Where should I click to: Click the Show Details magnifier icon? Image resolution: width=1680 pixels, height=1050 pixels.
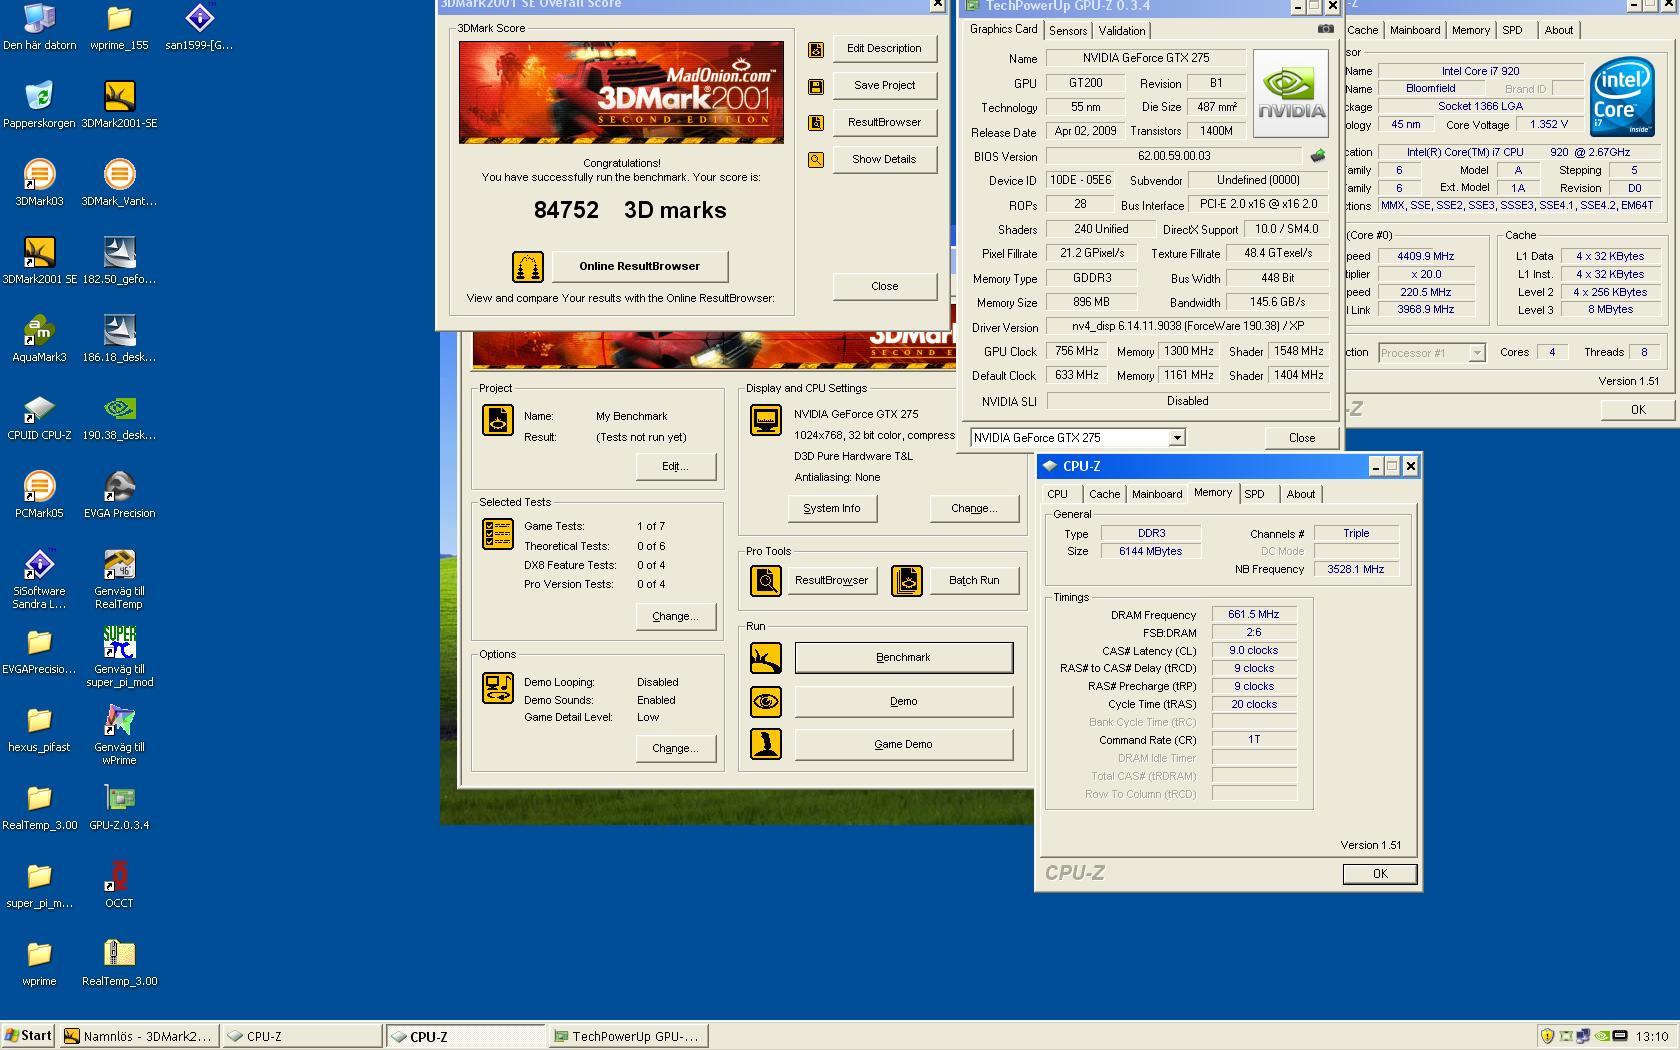point(816,160)
